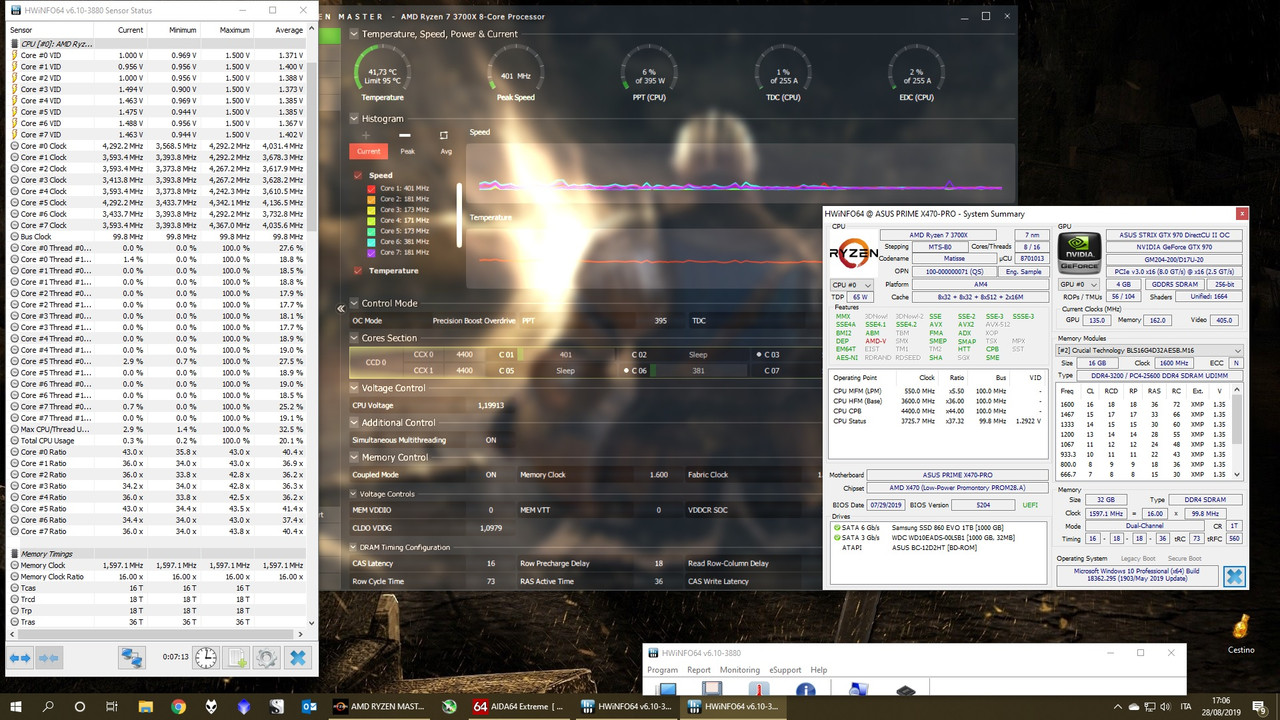Viewport: 1280px width, 720px height.
Task: Click the double chevron collapse sidebar button
Action: [x=341, y=308]
